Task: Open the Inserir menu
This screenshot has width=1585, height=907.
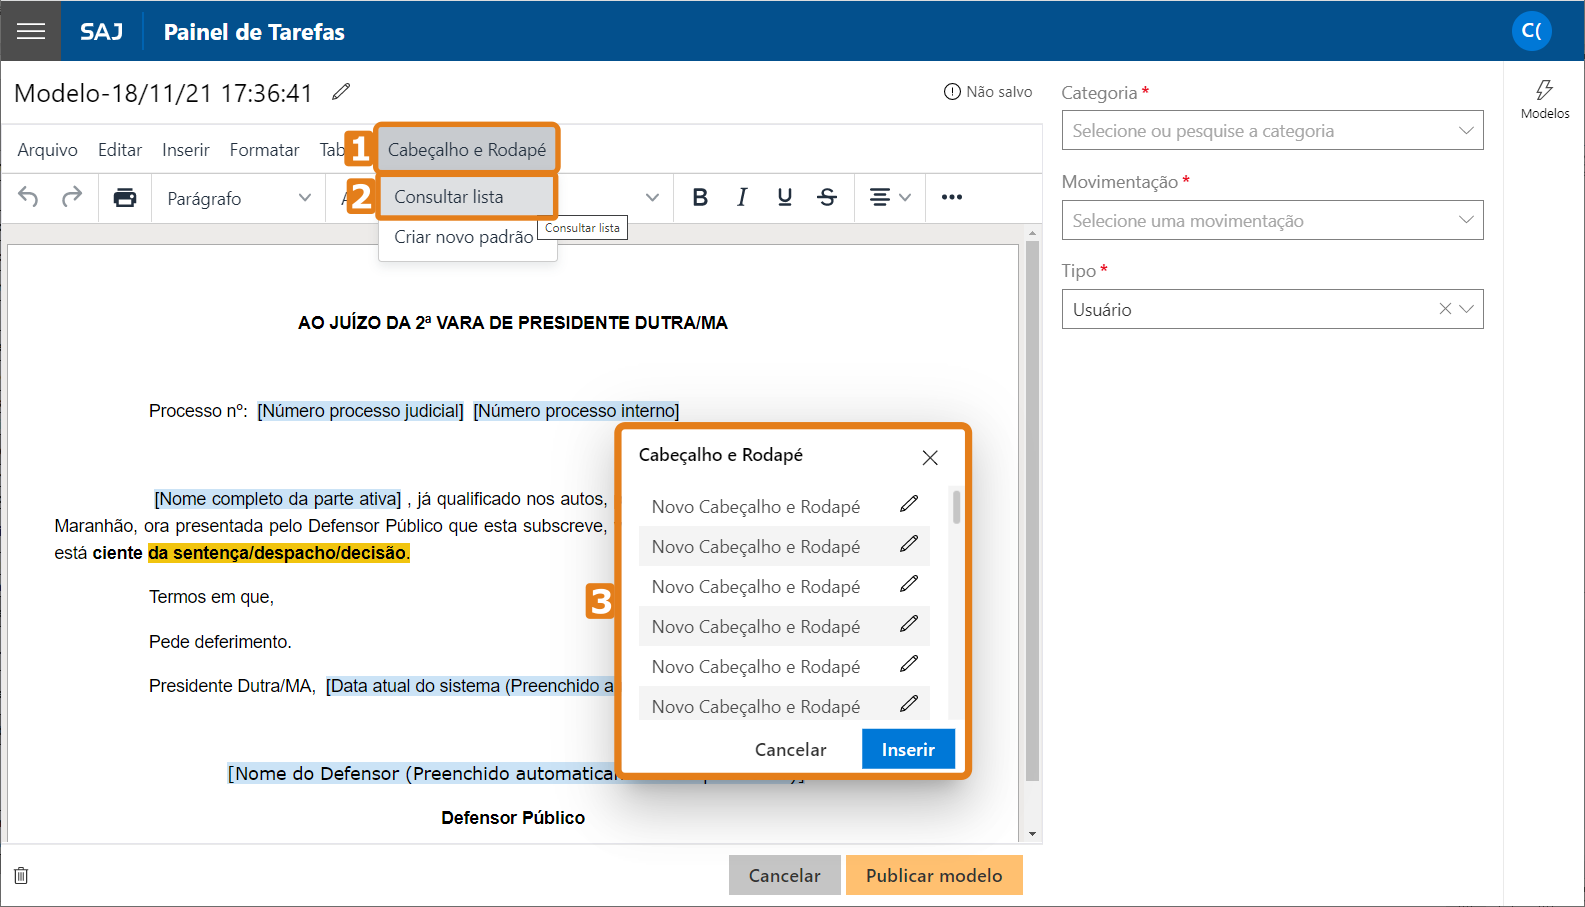Action: (186, 150)
